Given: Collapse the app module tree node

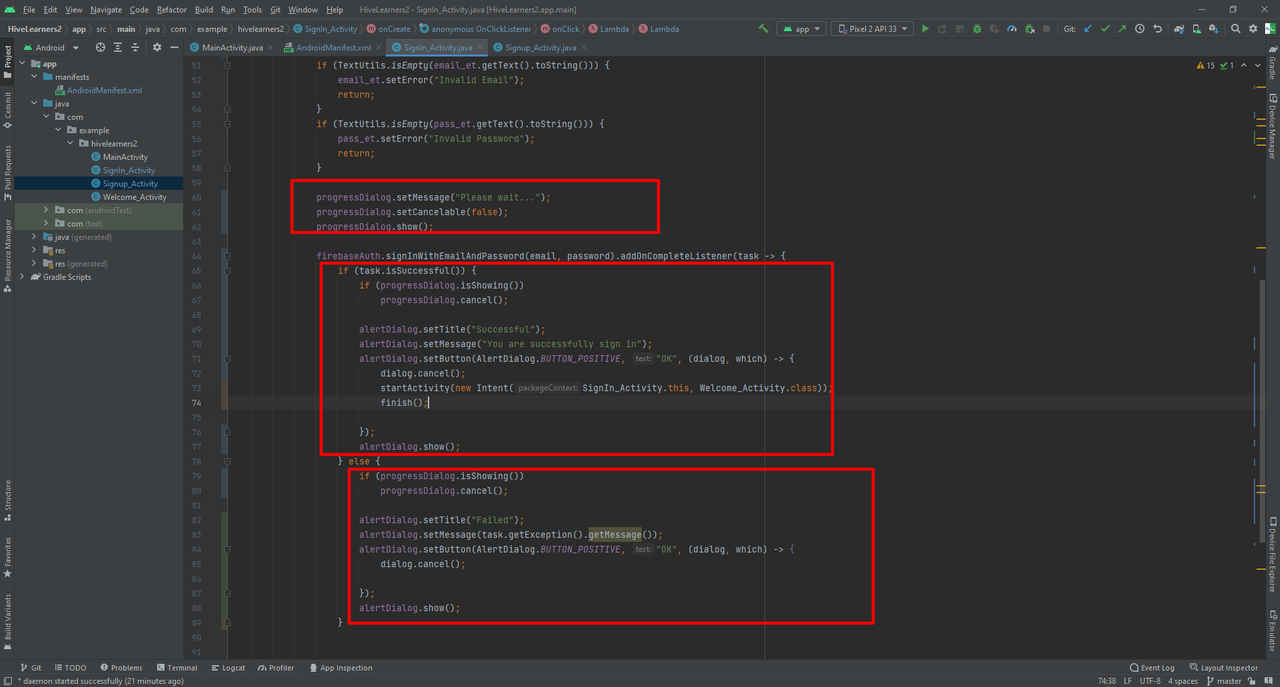Looking at the screenshot, I should (x=22, y=64).
